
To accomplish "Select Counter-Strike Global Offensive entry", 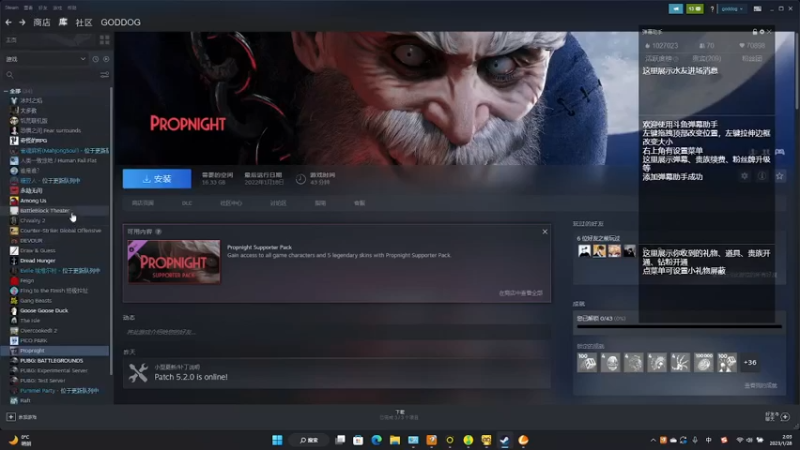I will pyautogui.click(x=55, y=231).
